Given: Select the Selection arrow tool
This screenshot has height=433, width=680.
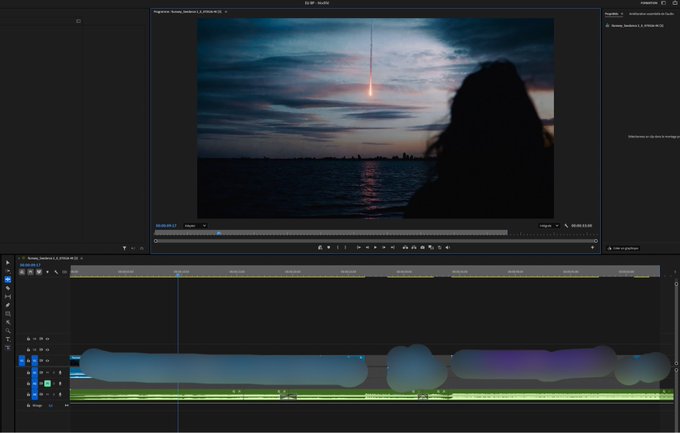Looking at the screenshot, I should pos(8,262).
